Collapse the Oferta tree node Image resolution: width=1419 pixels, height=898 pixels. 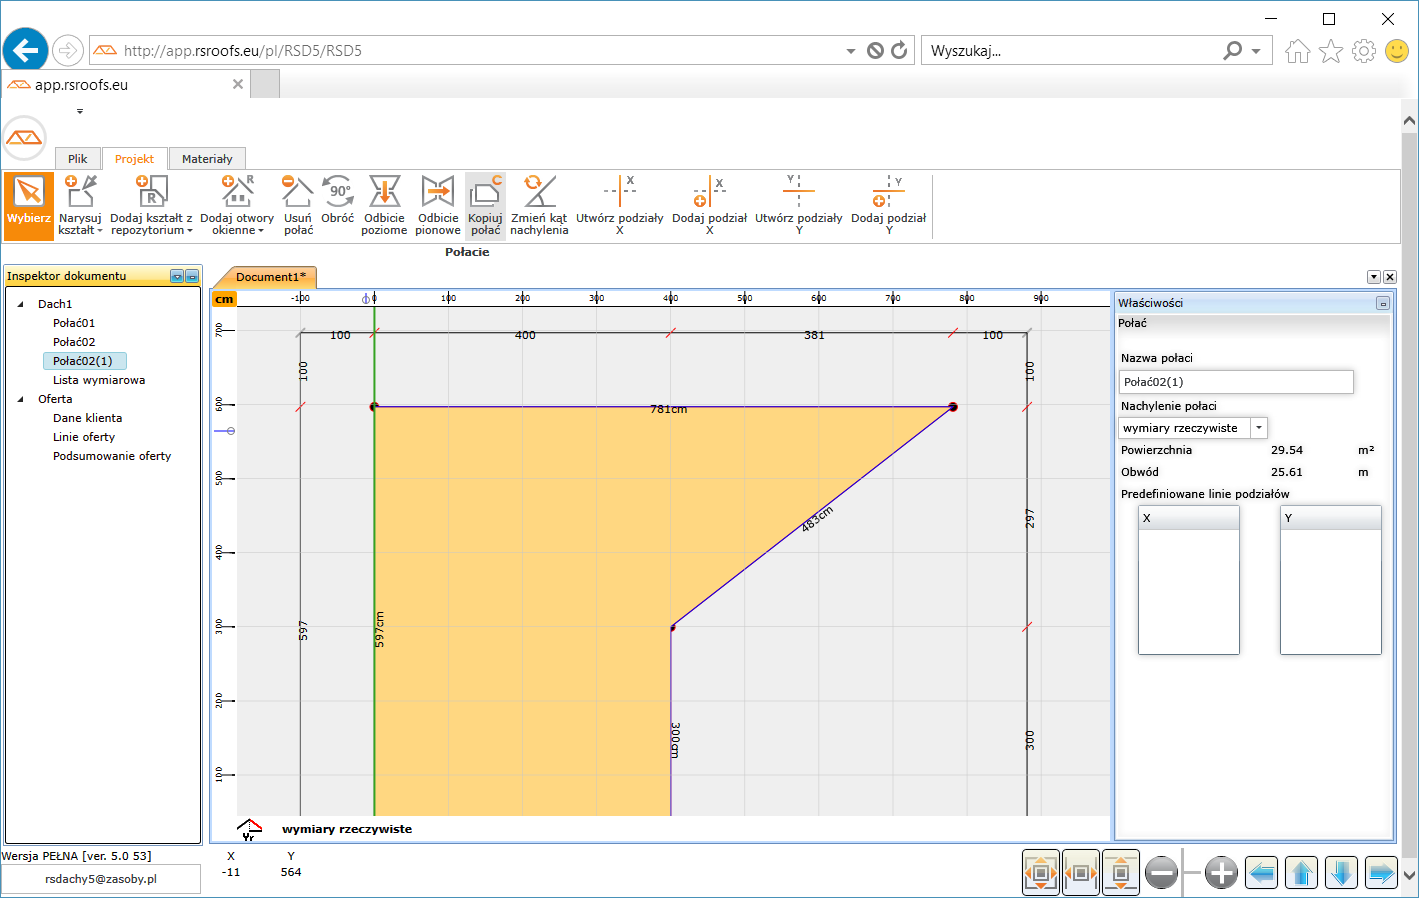point(21,399)
